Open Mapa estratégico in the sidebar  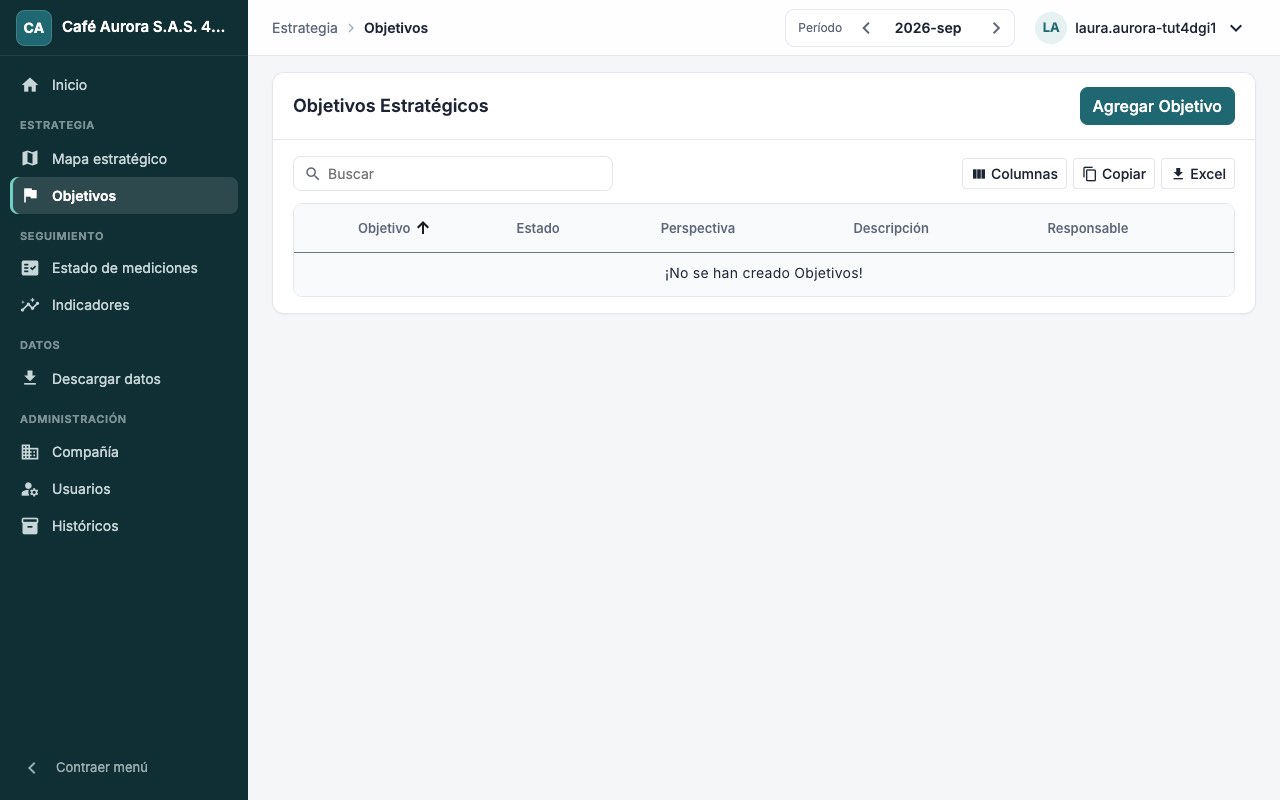[124, 159]
